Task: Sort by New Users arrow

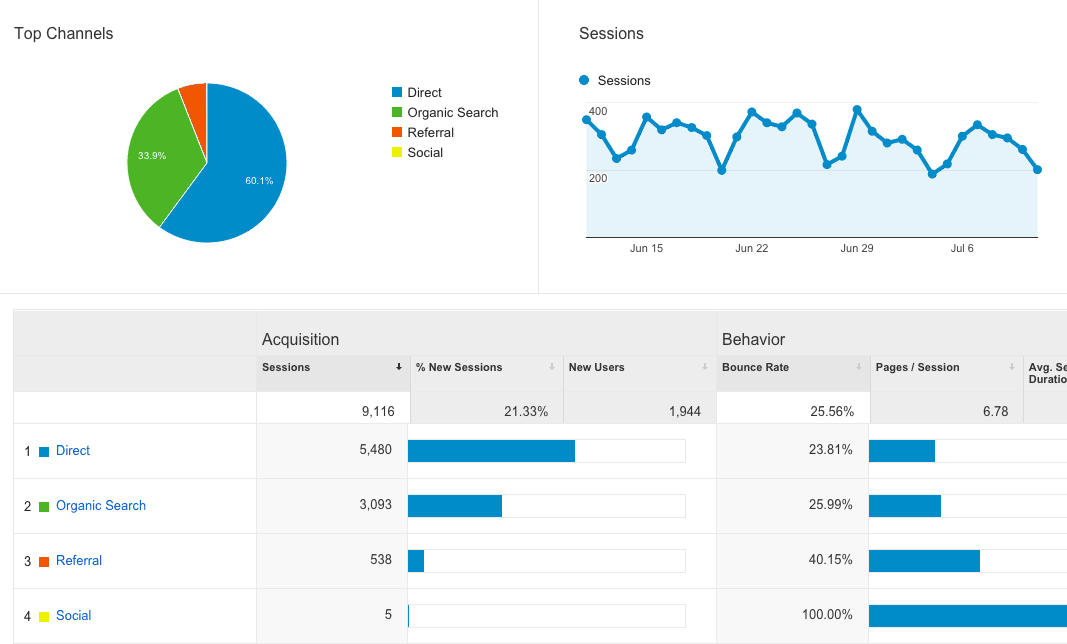Action: 705,368
